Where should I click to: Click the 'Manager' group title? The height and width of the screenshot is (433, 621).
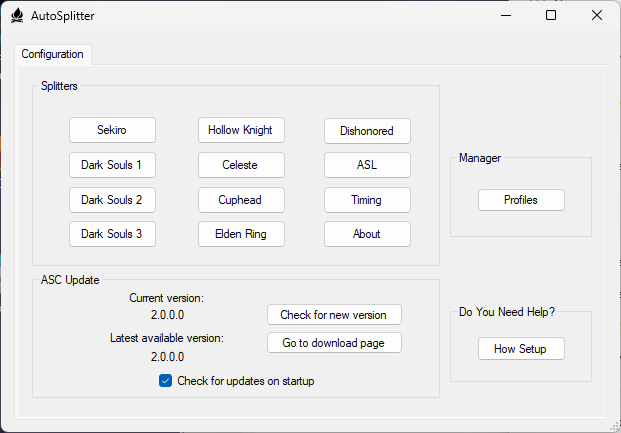(x=480, y=158)
